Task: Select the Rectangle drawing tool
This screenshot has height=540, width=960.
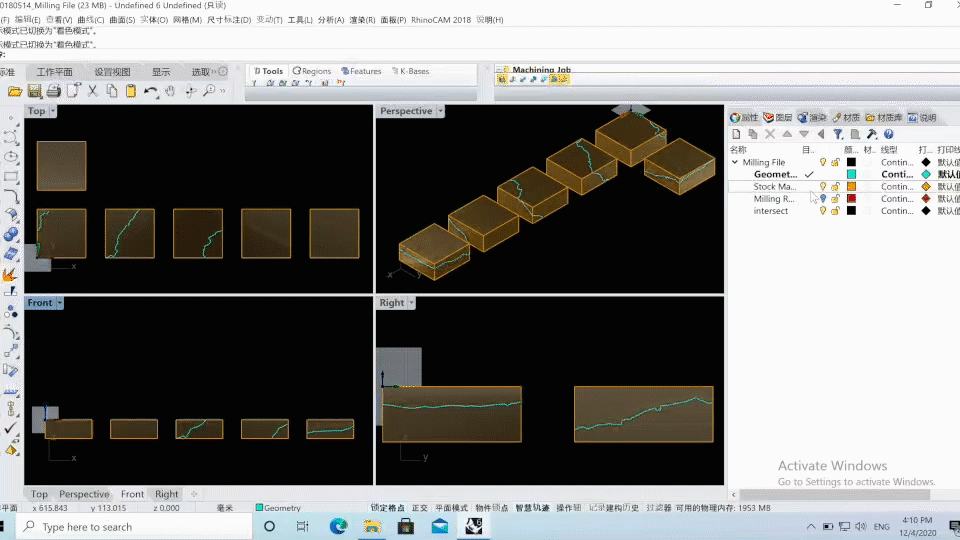Action: [10, 177]
